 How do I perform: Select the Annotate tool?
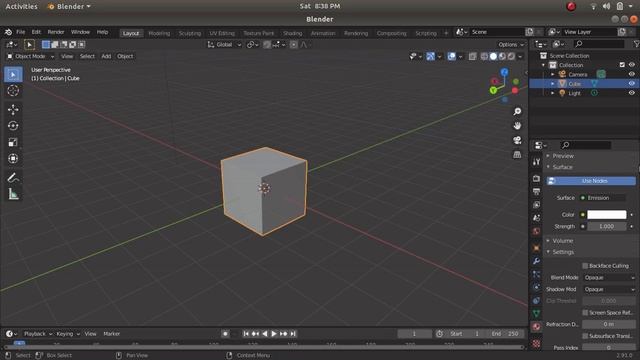tap(13, 178)
